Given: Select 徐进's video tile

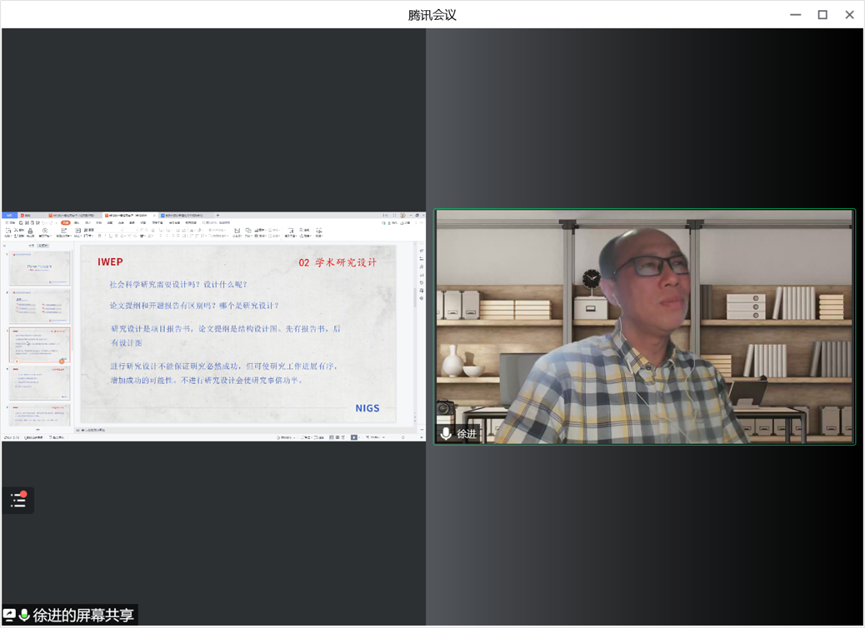Looking at the screenshot, I should 644,326.
